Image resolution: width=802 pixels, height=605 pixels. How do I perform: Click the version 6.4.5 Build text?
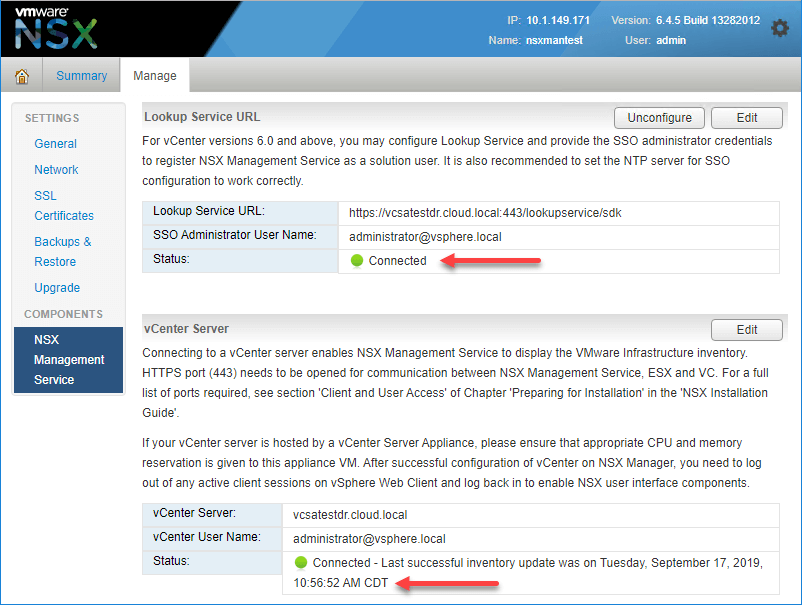tap(707, 20)
